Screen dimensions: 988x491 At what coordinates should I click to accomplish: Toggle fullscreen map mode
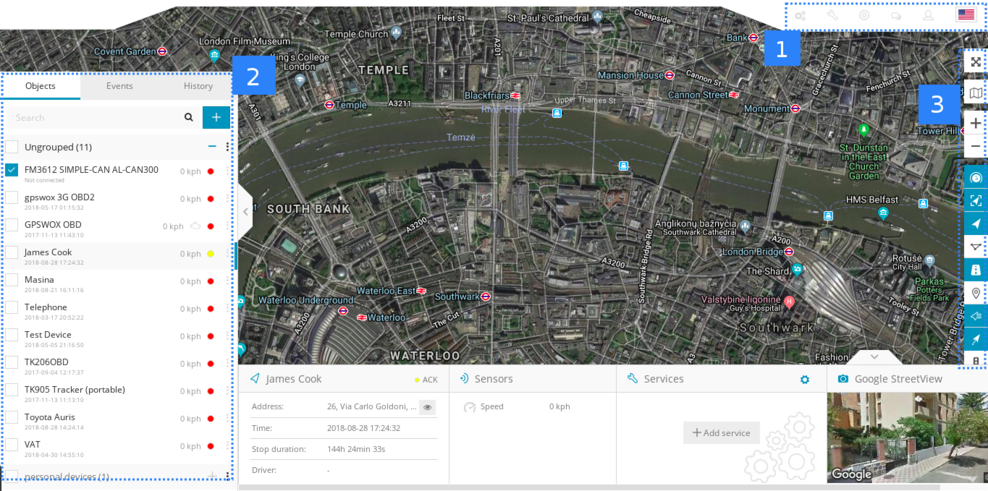click(975, 62)
